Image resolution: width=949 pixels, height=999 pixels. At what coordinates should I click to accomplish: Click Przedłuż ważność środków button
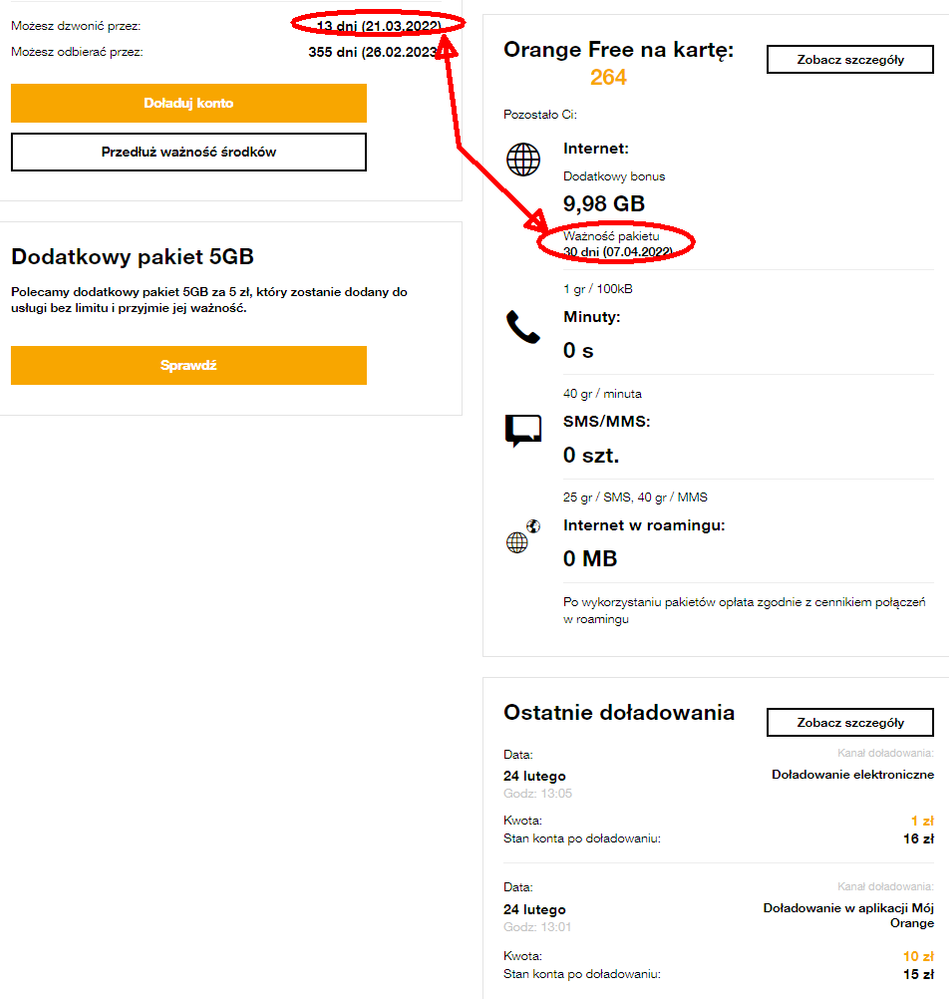[189, 152]
